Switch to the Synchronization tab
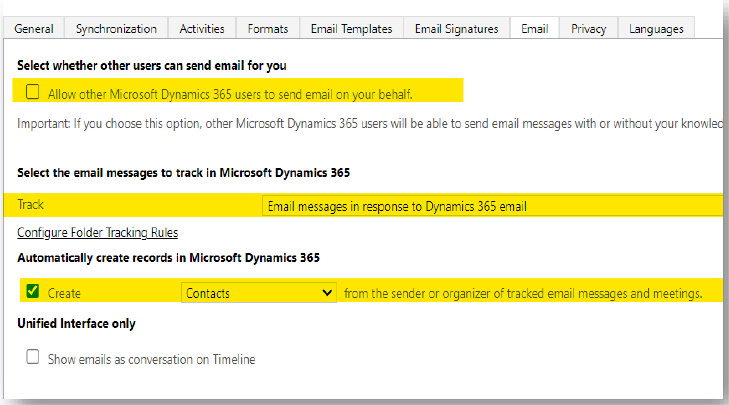 (x=116, y=29)
